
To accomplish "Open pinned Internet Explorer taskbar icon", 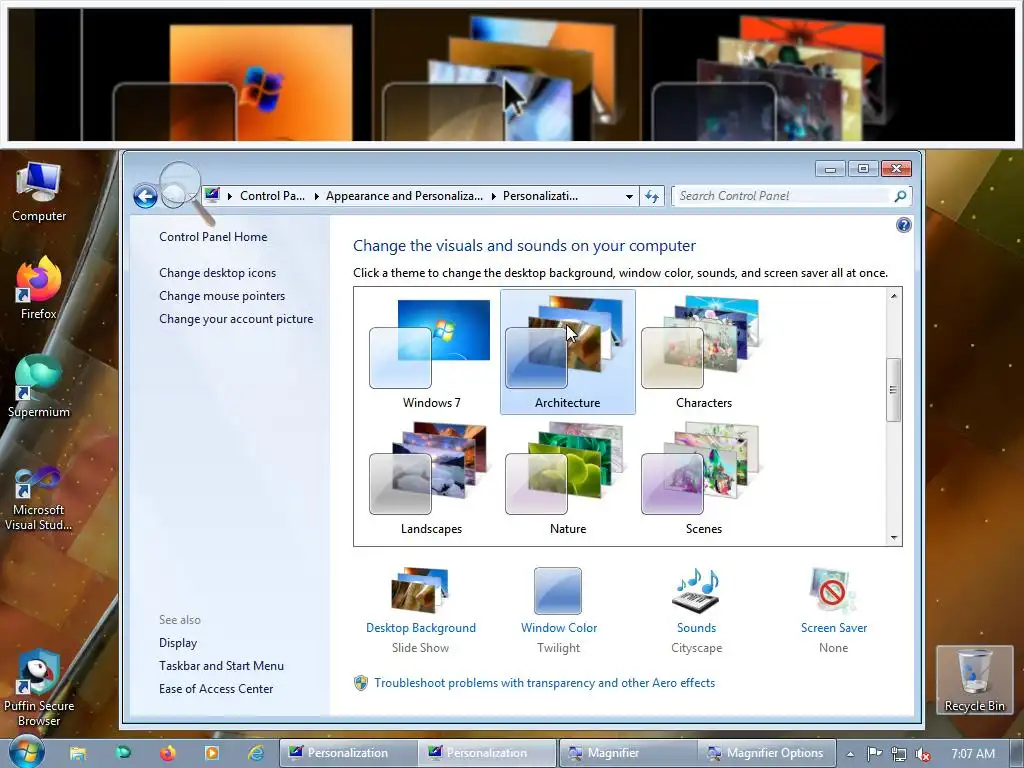I will (256, 753).
